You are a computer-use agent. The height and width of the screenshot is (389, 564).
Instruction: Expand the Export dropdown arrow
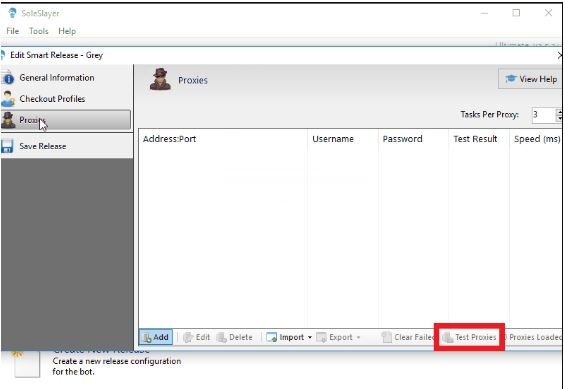tap(359, 338)
